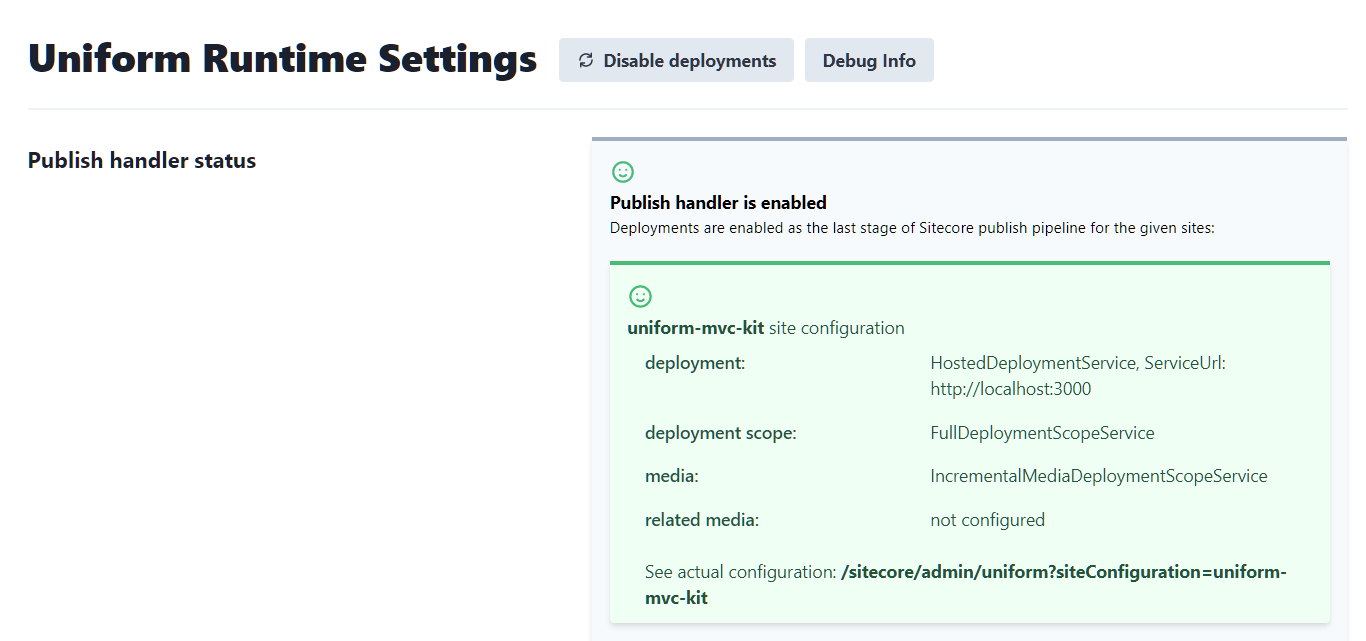Click the media: row label
1366x641 pixels.
(671, 476)
